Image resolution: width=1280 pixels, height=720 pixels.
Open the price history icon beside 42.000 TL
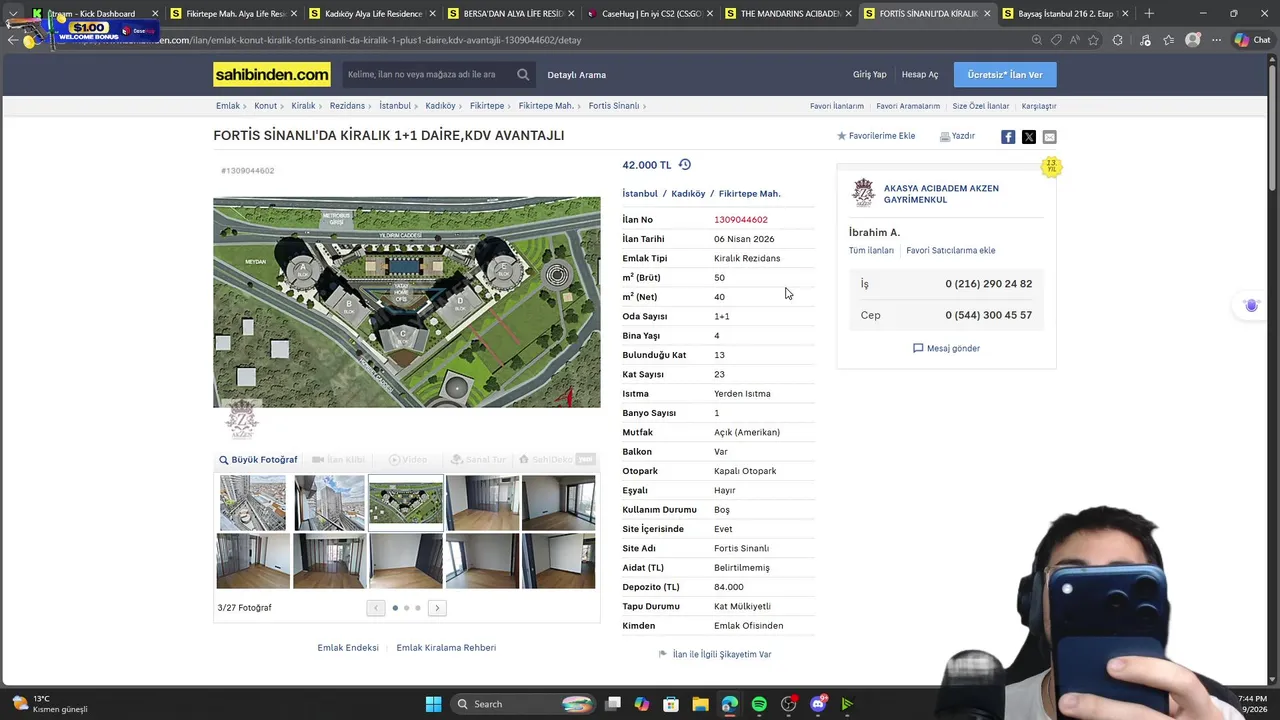[685, 165]
